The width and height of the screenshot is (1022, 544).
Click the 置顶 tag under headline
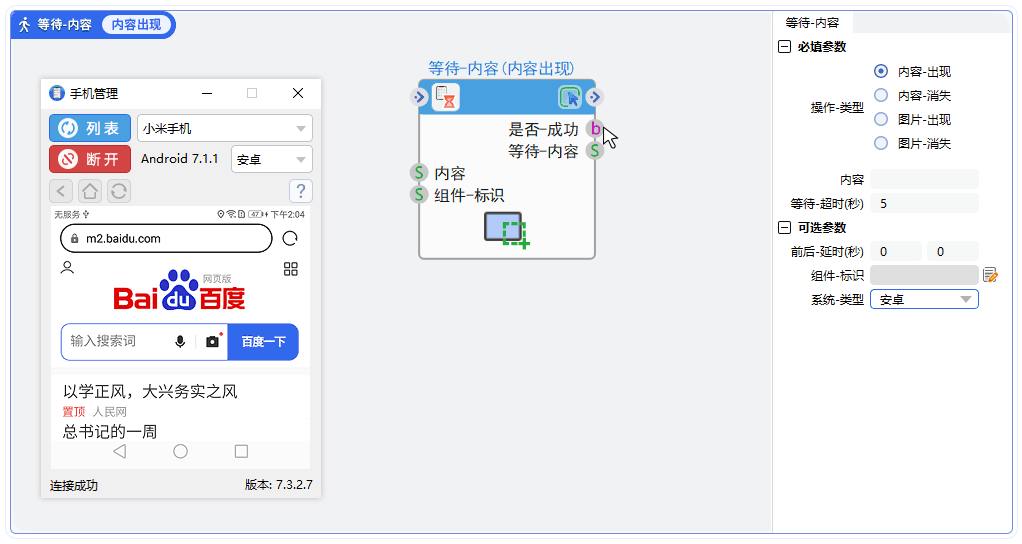coord(74,412)
